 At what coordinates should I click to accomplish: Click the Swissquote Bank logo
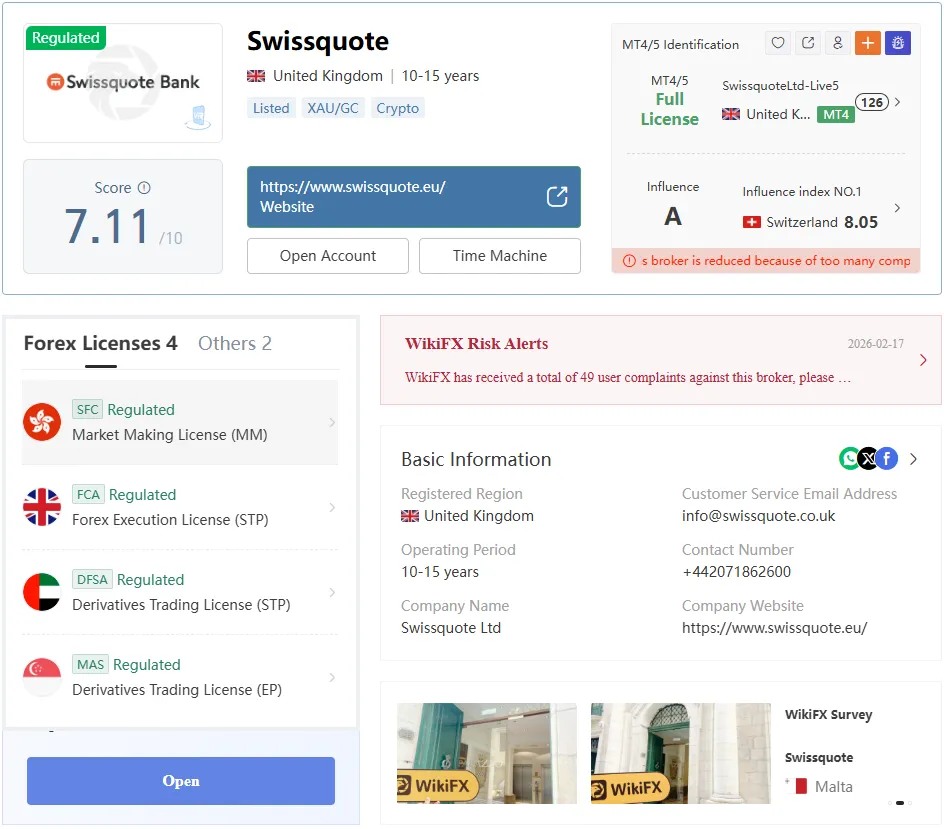[123, 82]
